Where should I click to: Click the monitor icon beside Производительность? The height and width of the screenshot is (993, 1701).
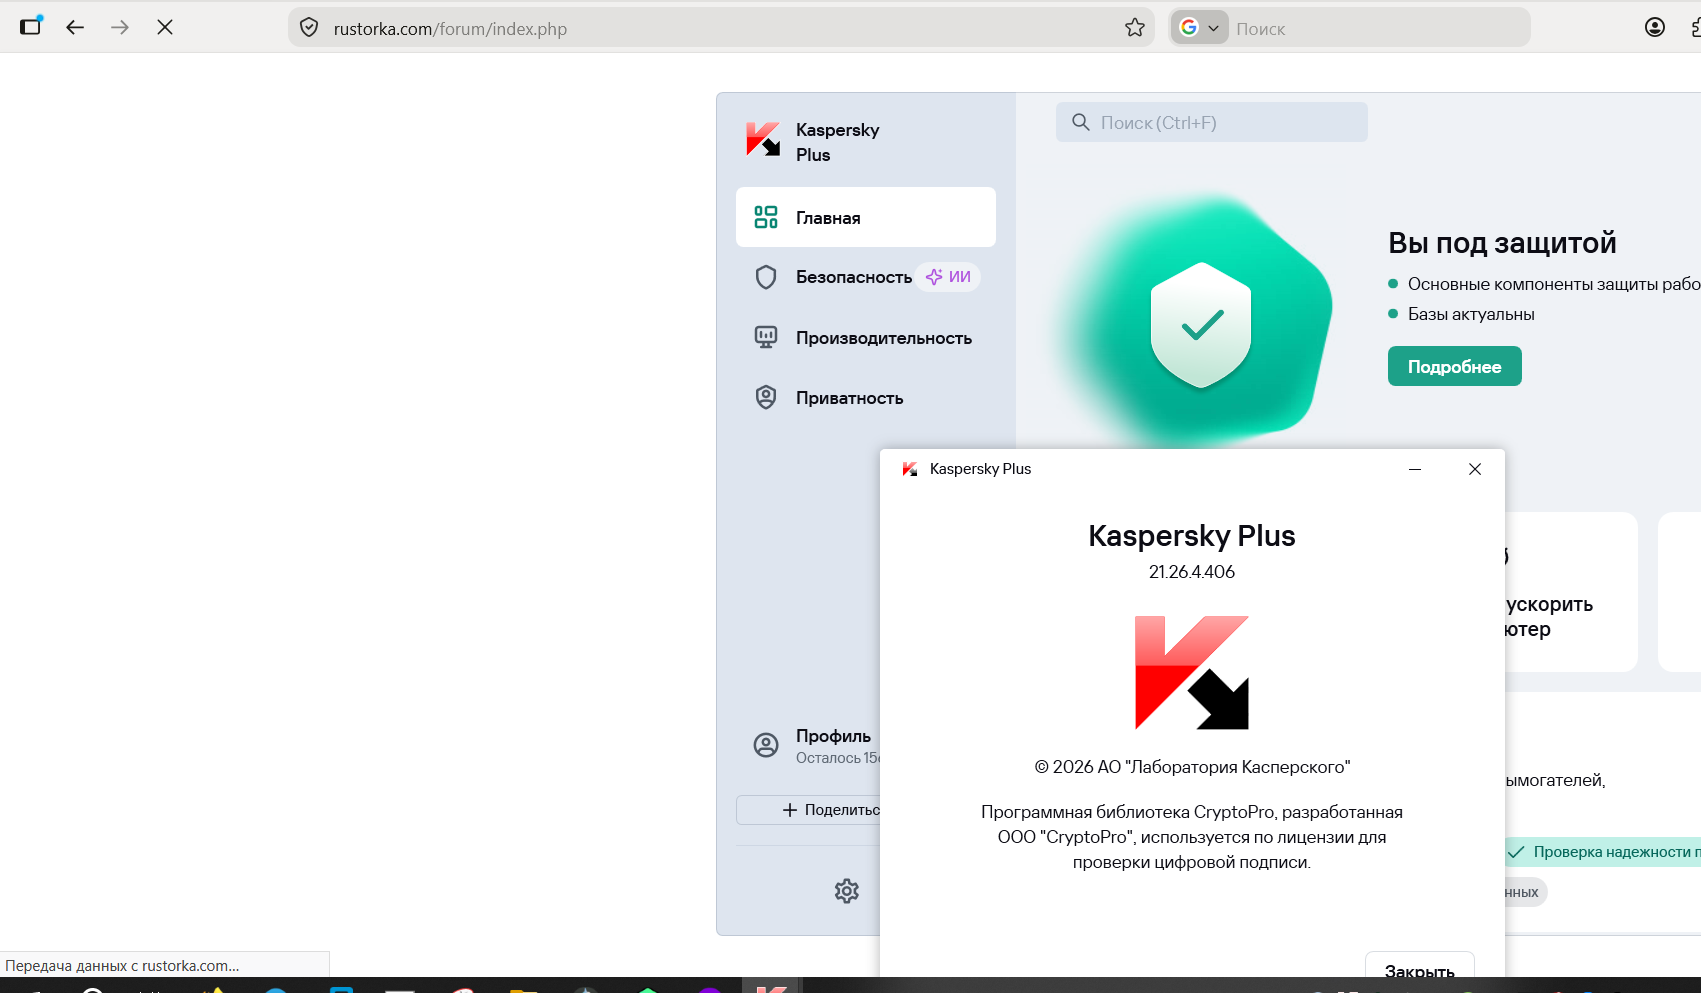click(x=766, y=337)
